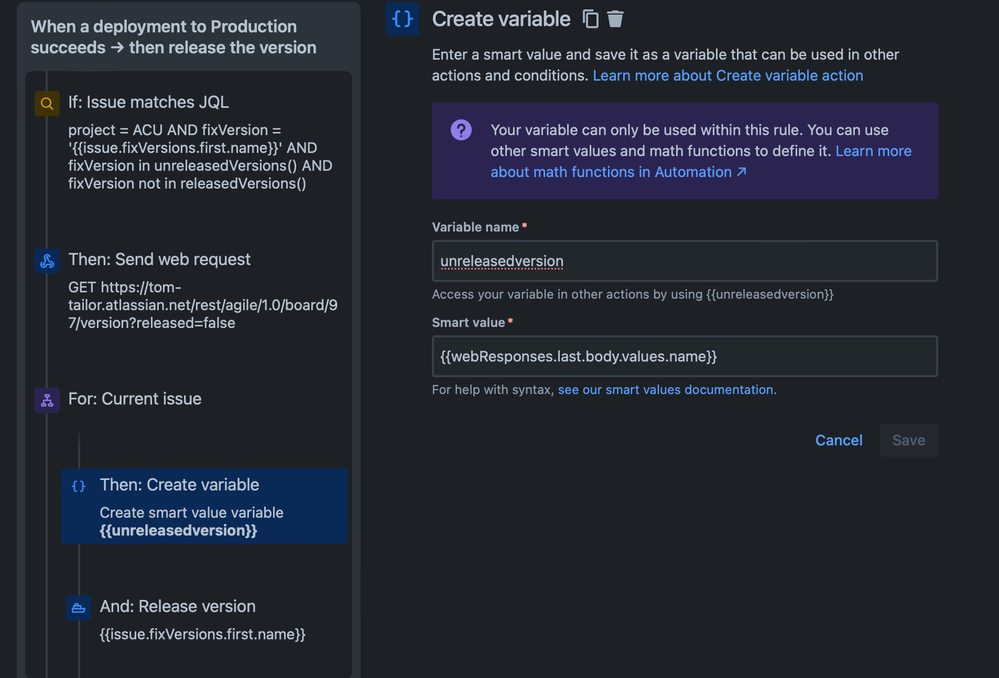
Task: Open the smart values documentation link
Action: (667, 390)
